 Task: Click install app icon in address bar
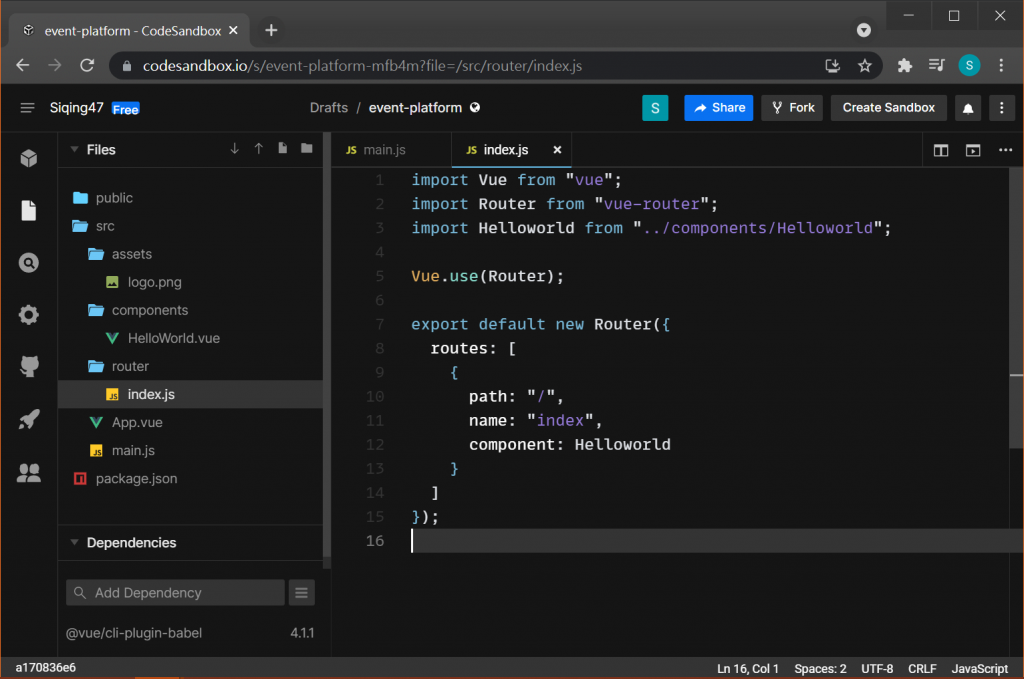[x=832, y=65]
